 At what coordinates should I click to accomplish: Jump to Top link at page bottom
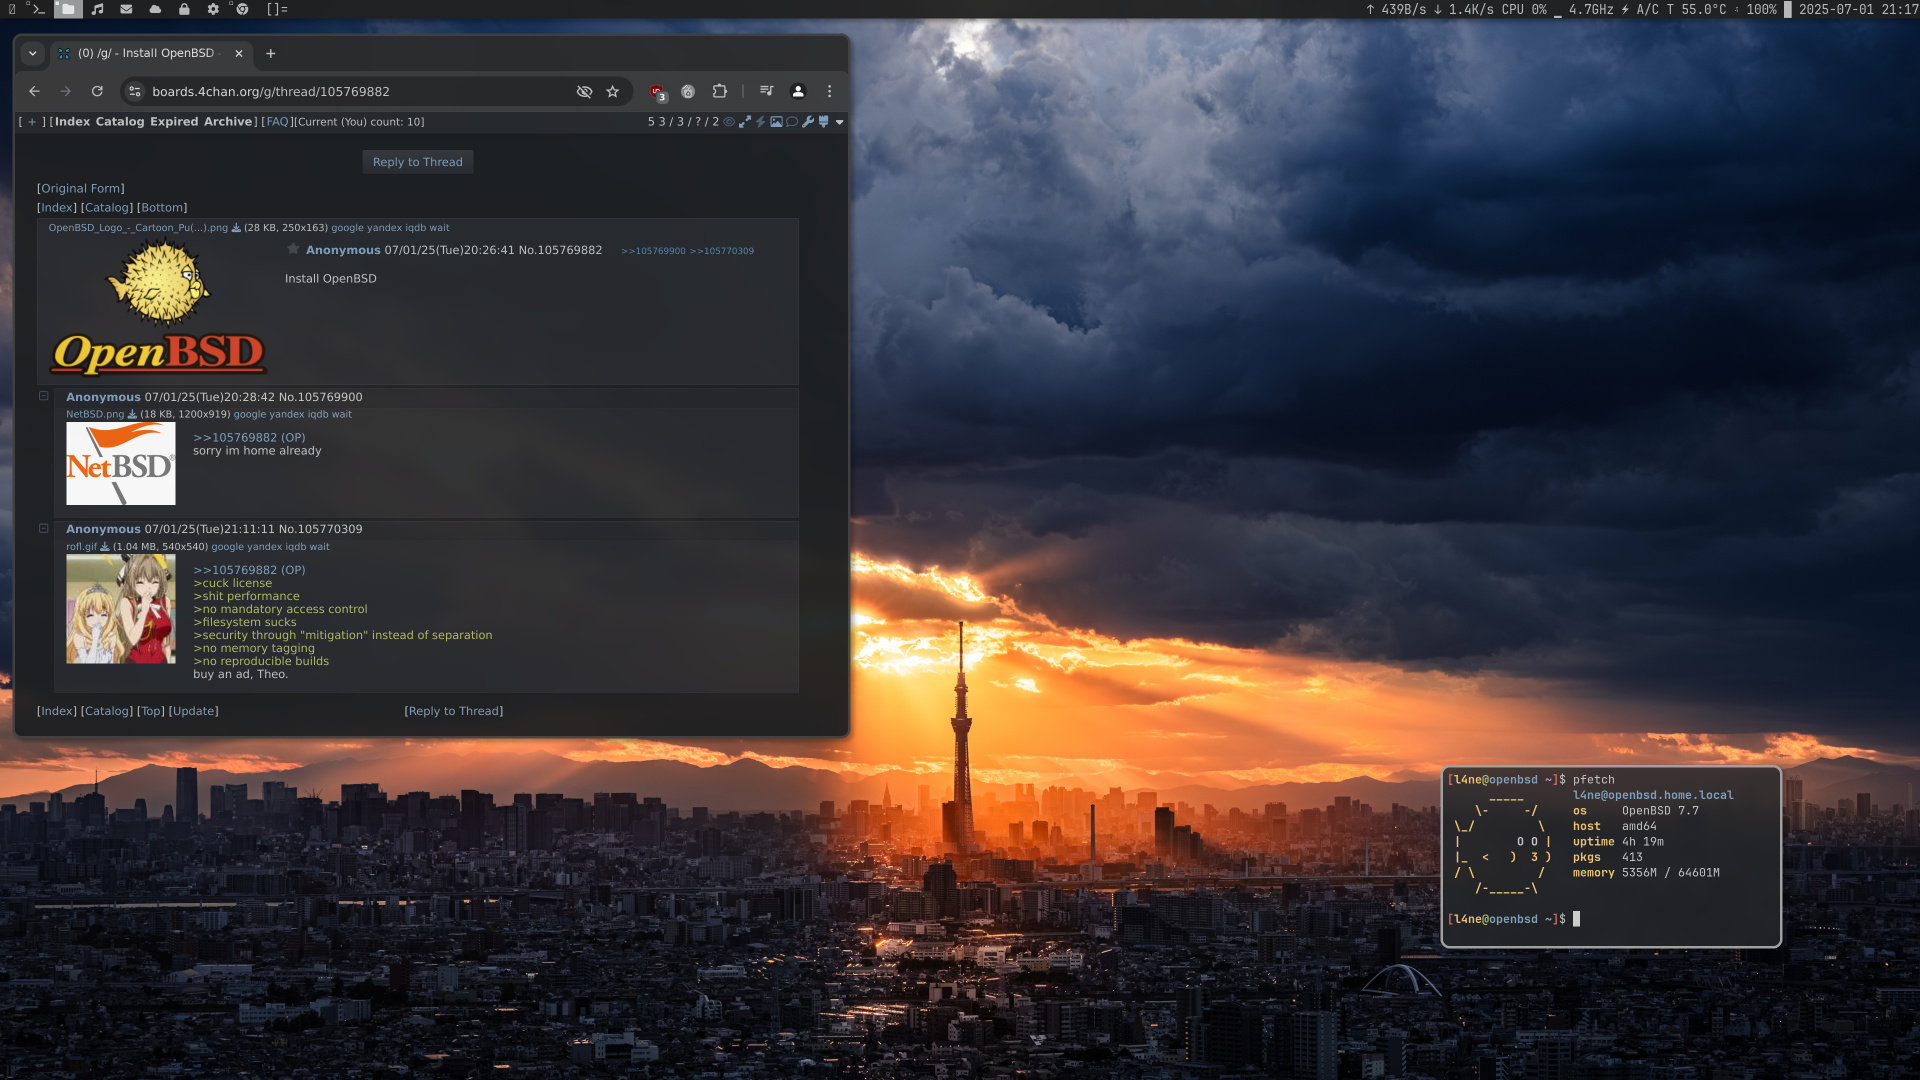coord(151,711)
